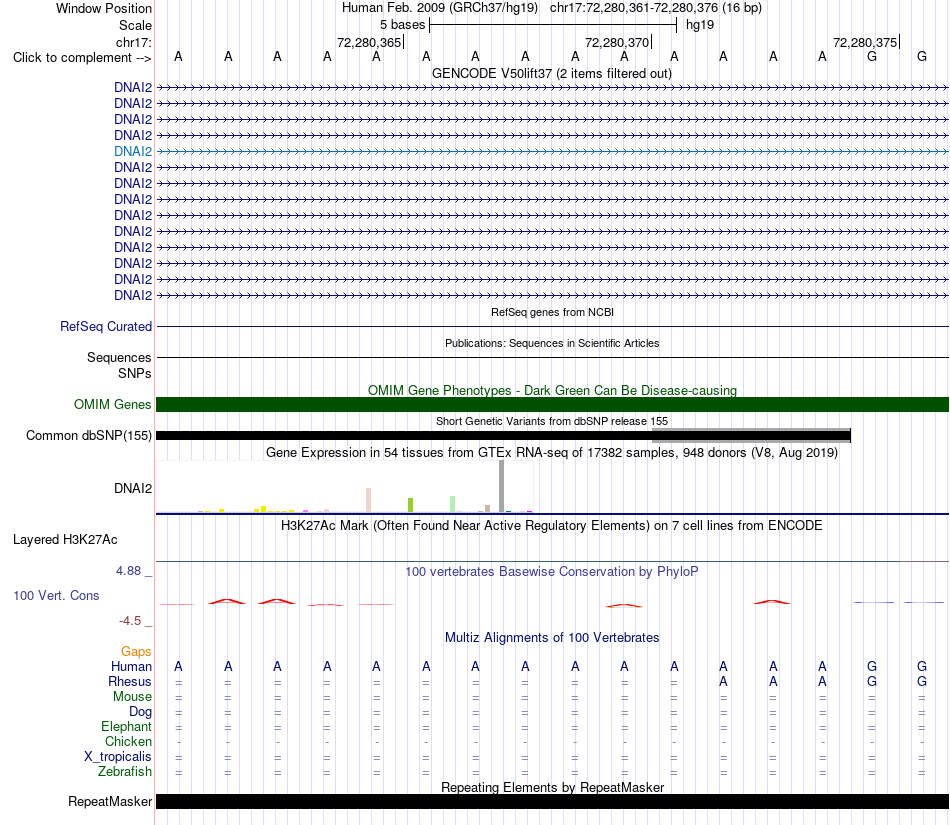Click the DNAI2 label beside GTEx chart

133,488
